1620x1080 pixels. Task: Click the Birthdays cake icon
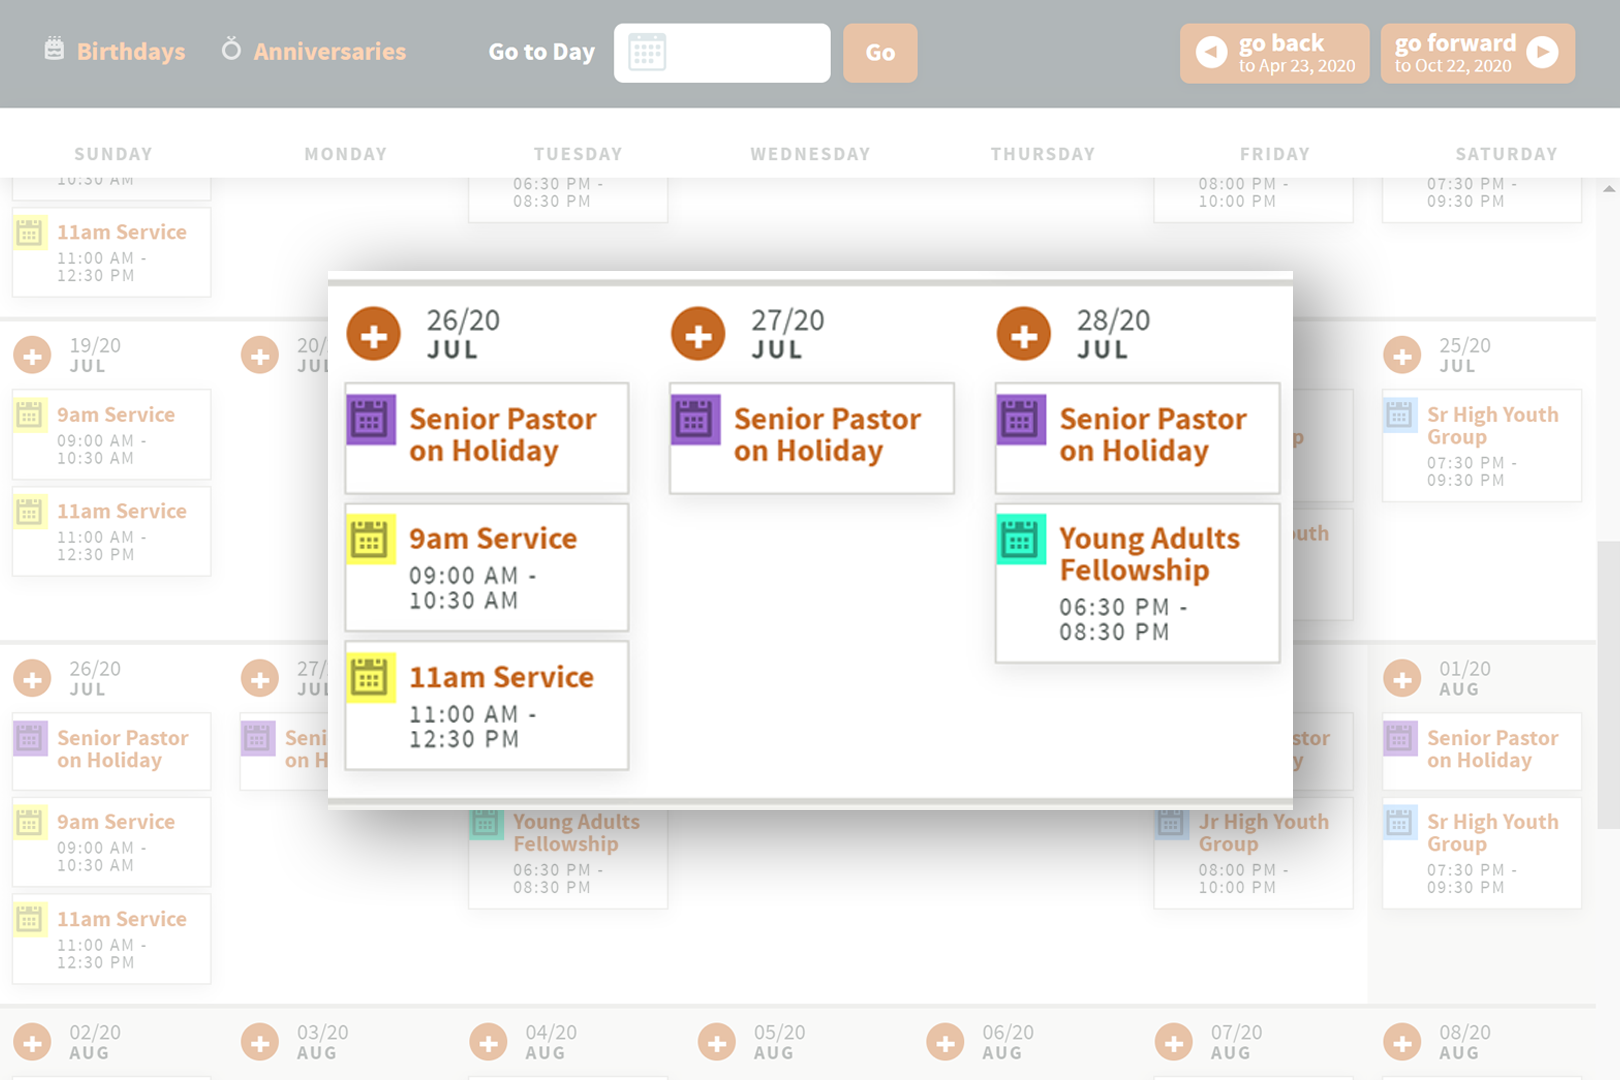52,50
